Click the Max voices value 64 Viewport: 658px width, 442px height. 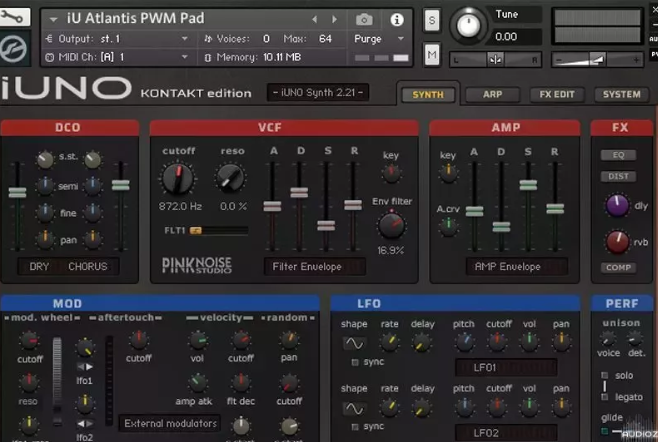pyautogui.click(x=325, y=39)
